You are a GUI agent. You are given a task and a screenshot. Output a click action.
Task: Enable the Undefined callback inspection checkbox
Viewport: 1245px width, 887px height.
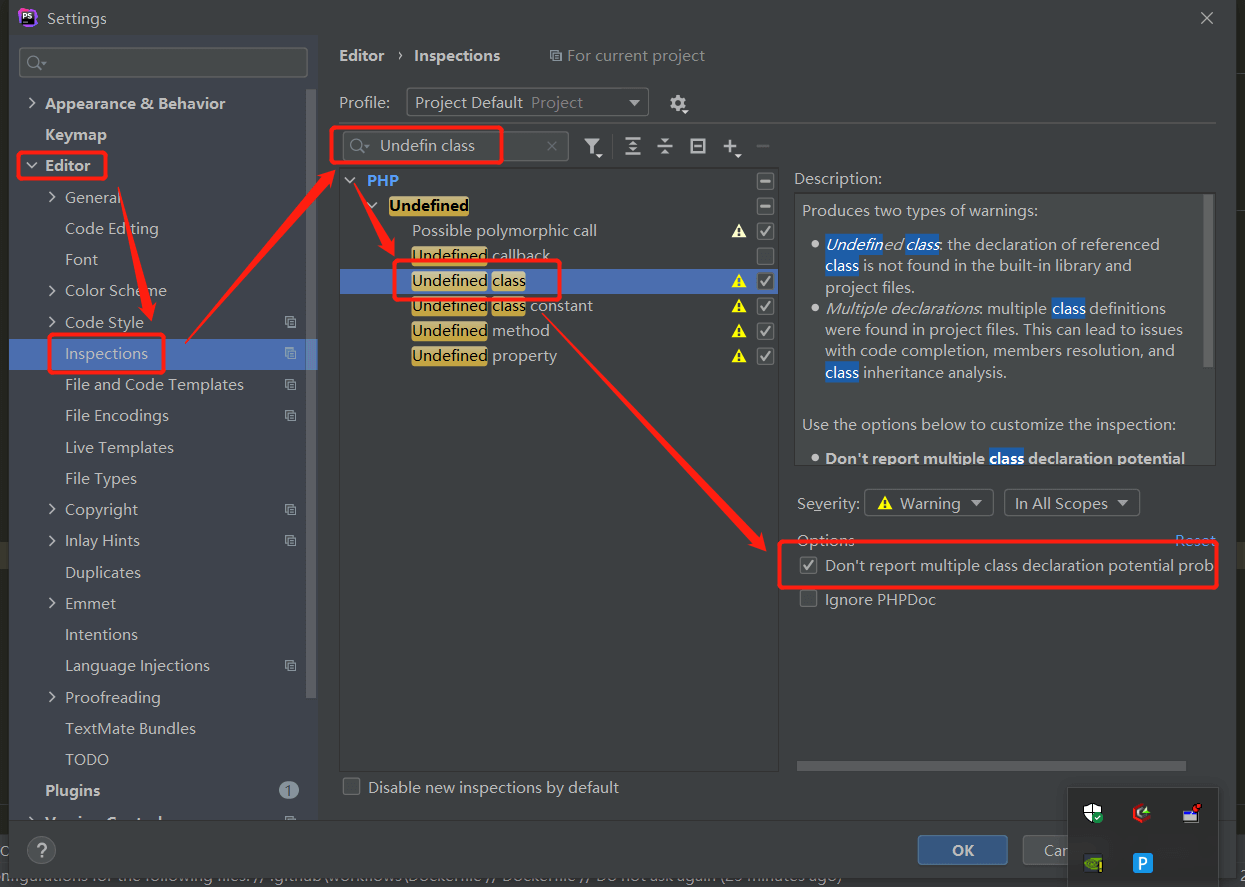(765, 256)
